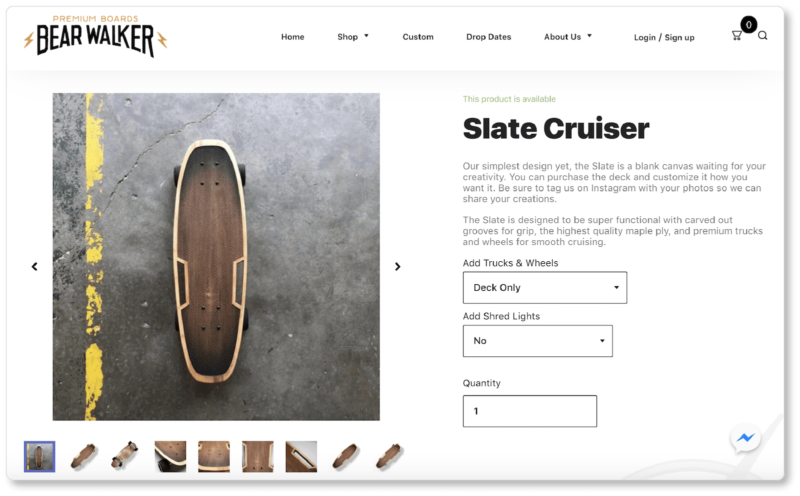This screenshot has width=800, height=496.
Task: Select the sixth product thumbnail
Action: coord(258,456)
